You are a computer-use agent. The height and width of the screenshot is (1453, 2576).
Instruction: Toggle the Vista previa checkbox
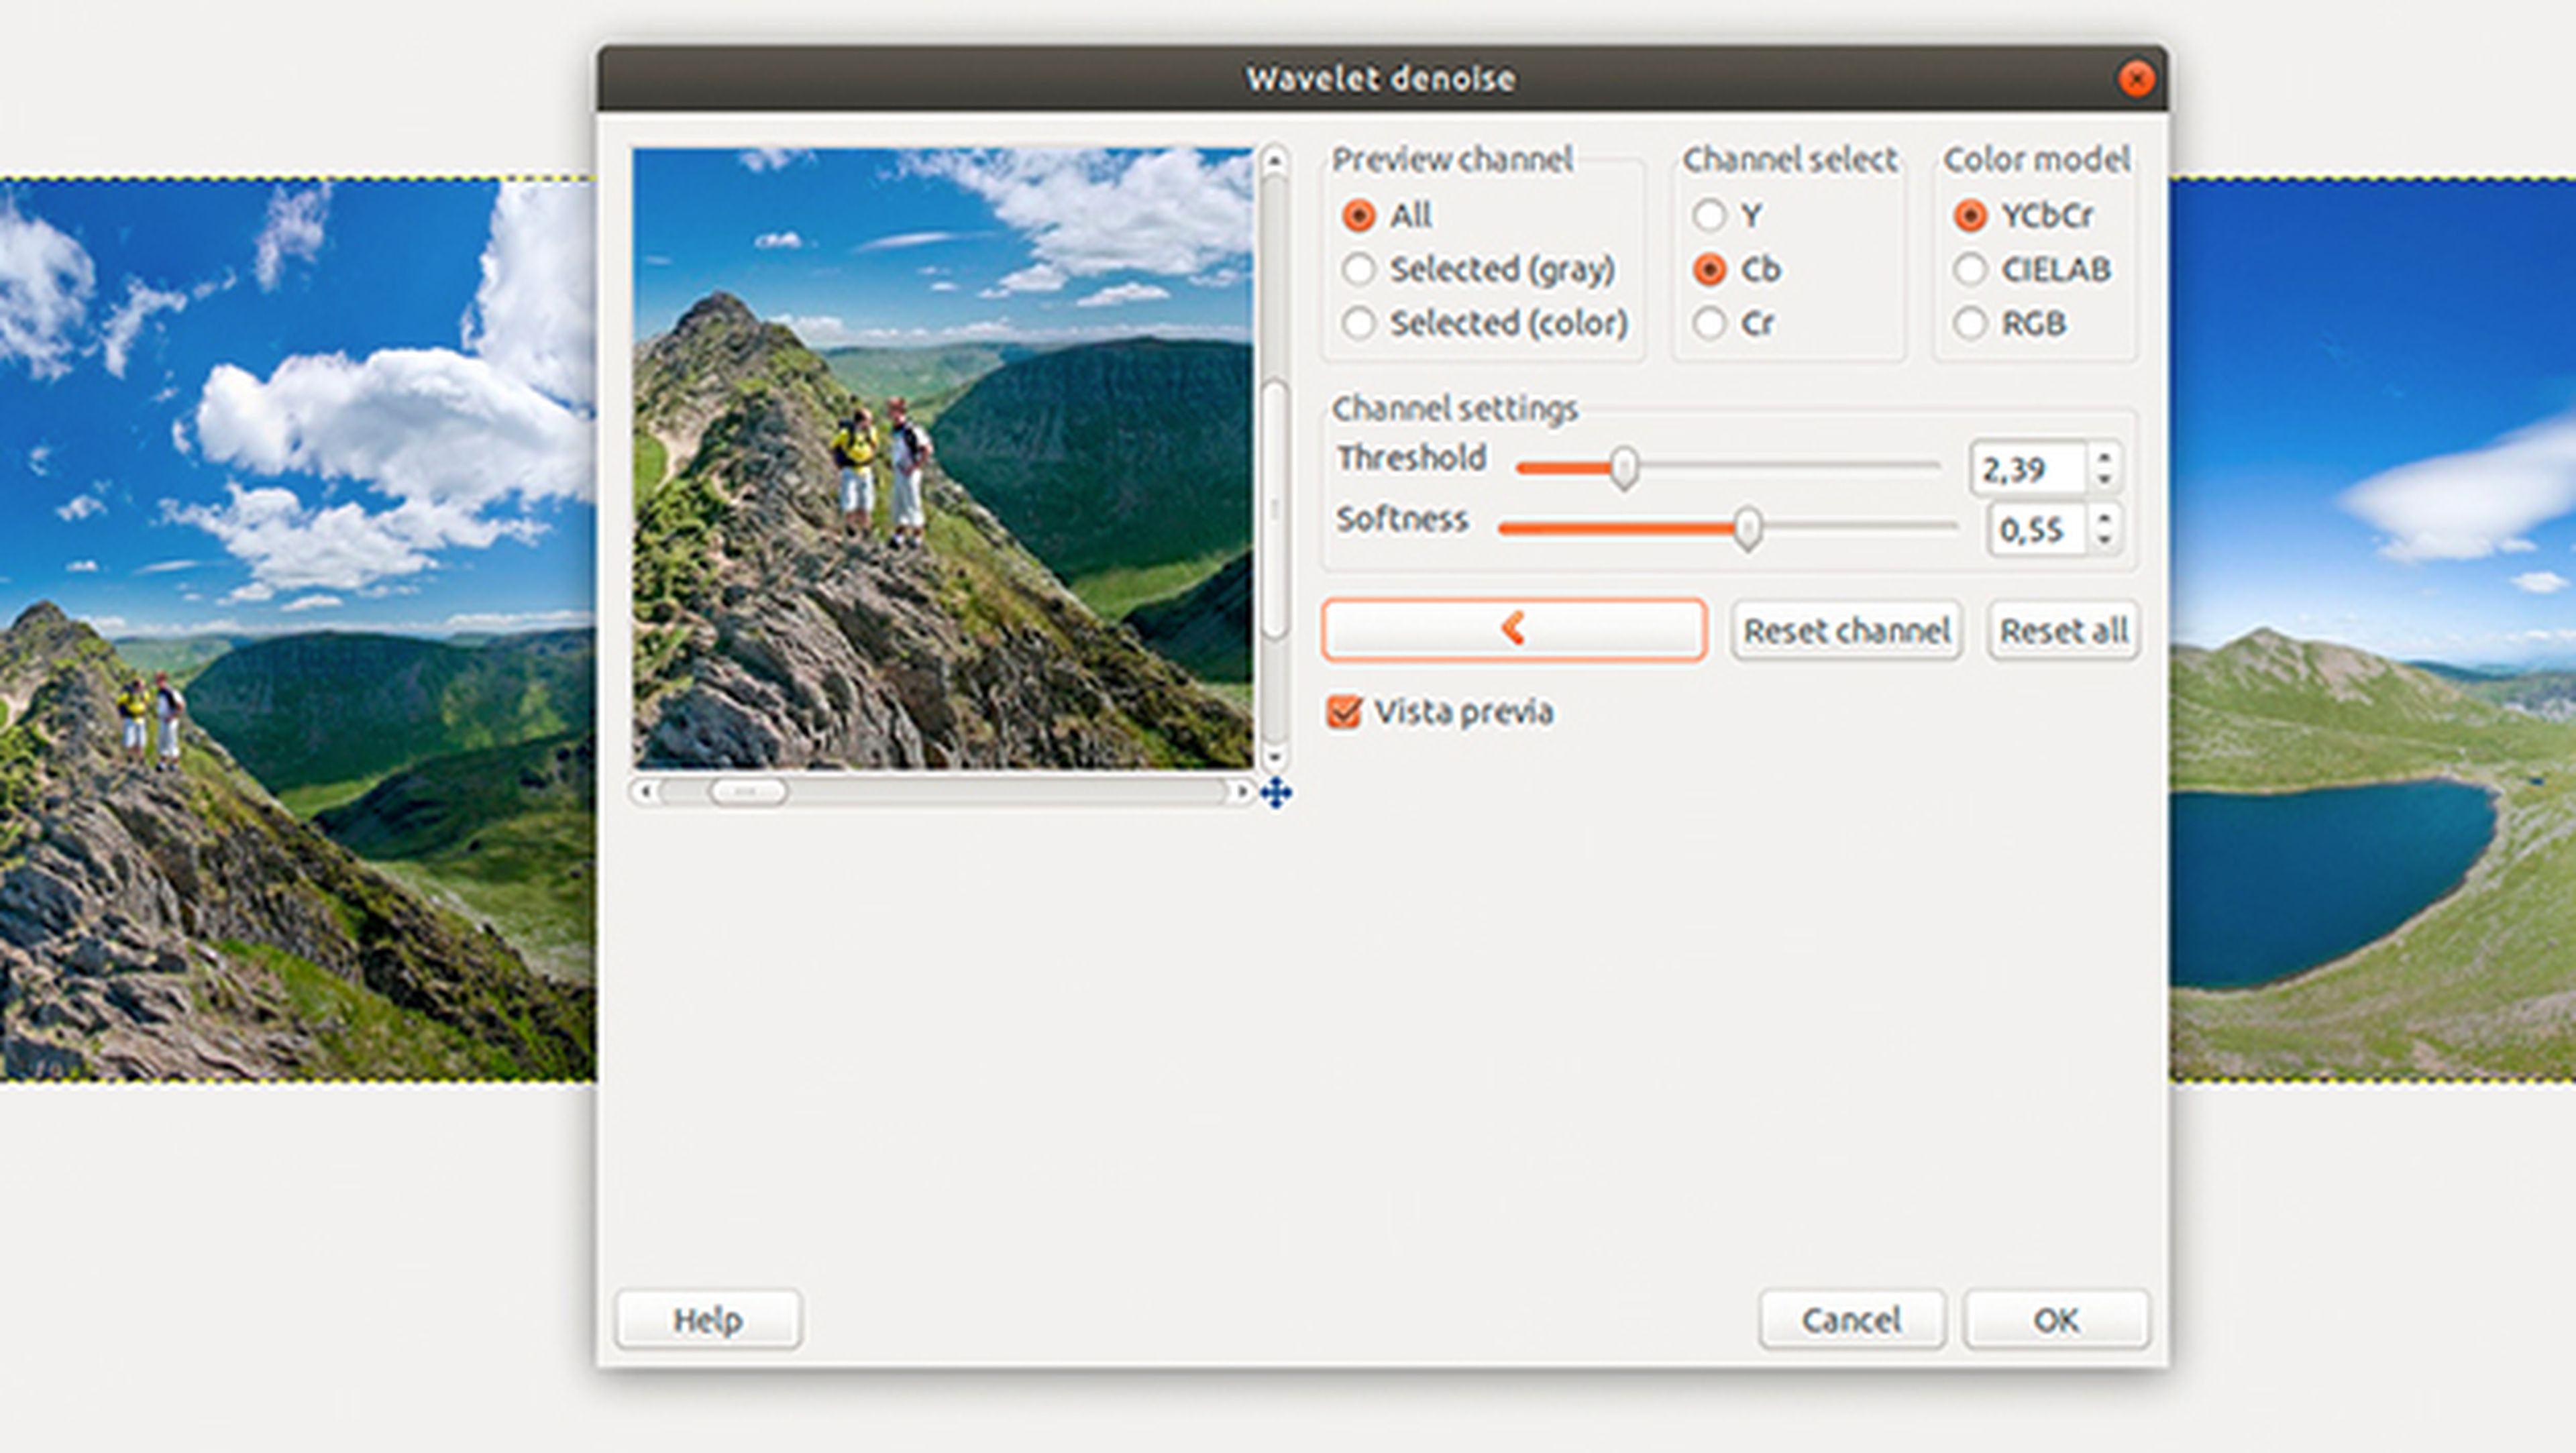click(1344, 712)
